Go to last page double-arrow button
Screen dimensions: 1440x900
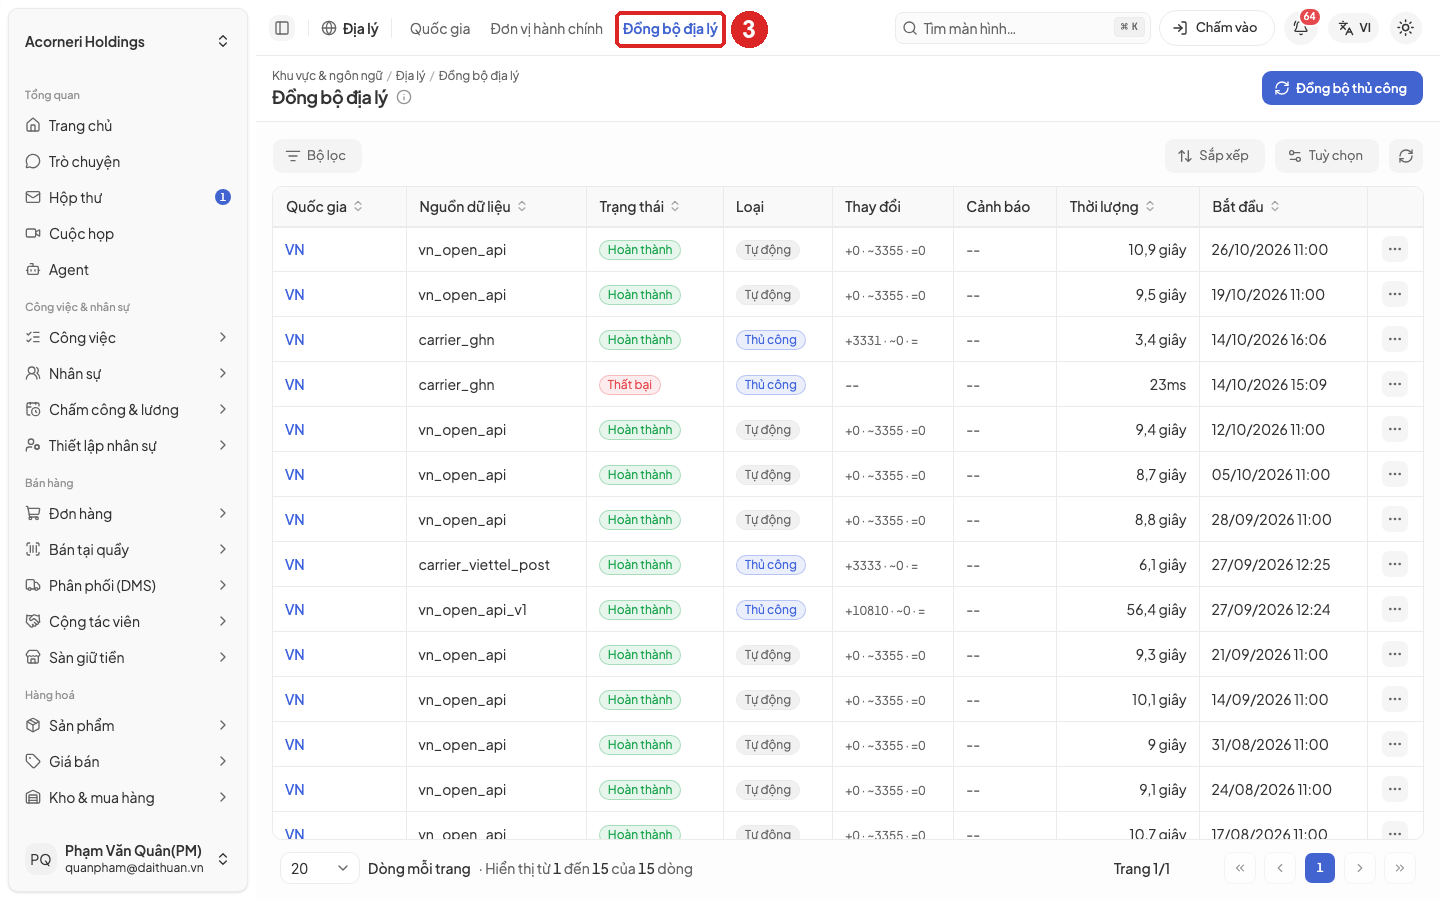[1400, 868]
